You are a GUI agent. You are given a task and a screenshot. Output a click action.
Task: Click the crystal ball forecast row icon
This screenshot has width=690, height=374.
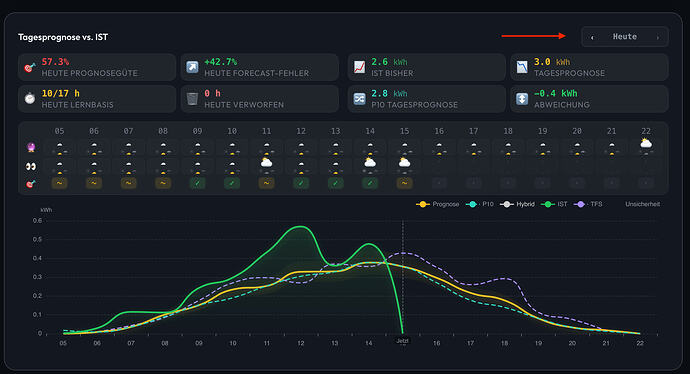point(31,147)
